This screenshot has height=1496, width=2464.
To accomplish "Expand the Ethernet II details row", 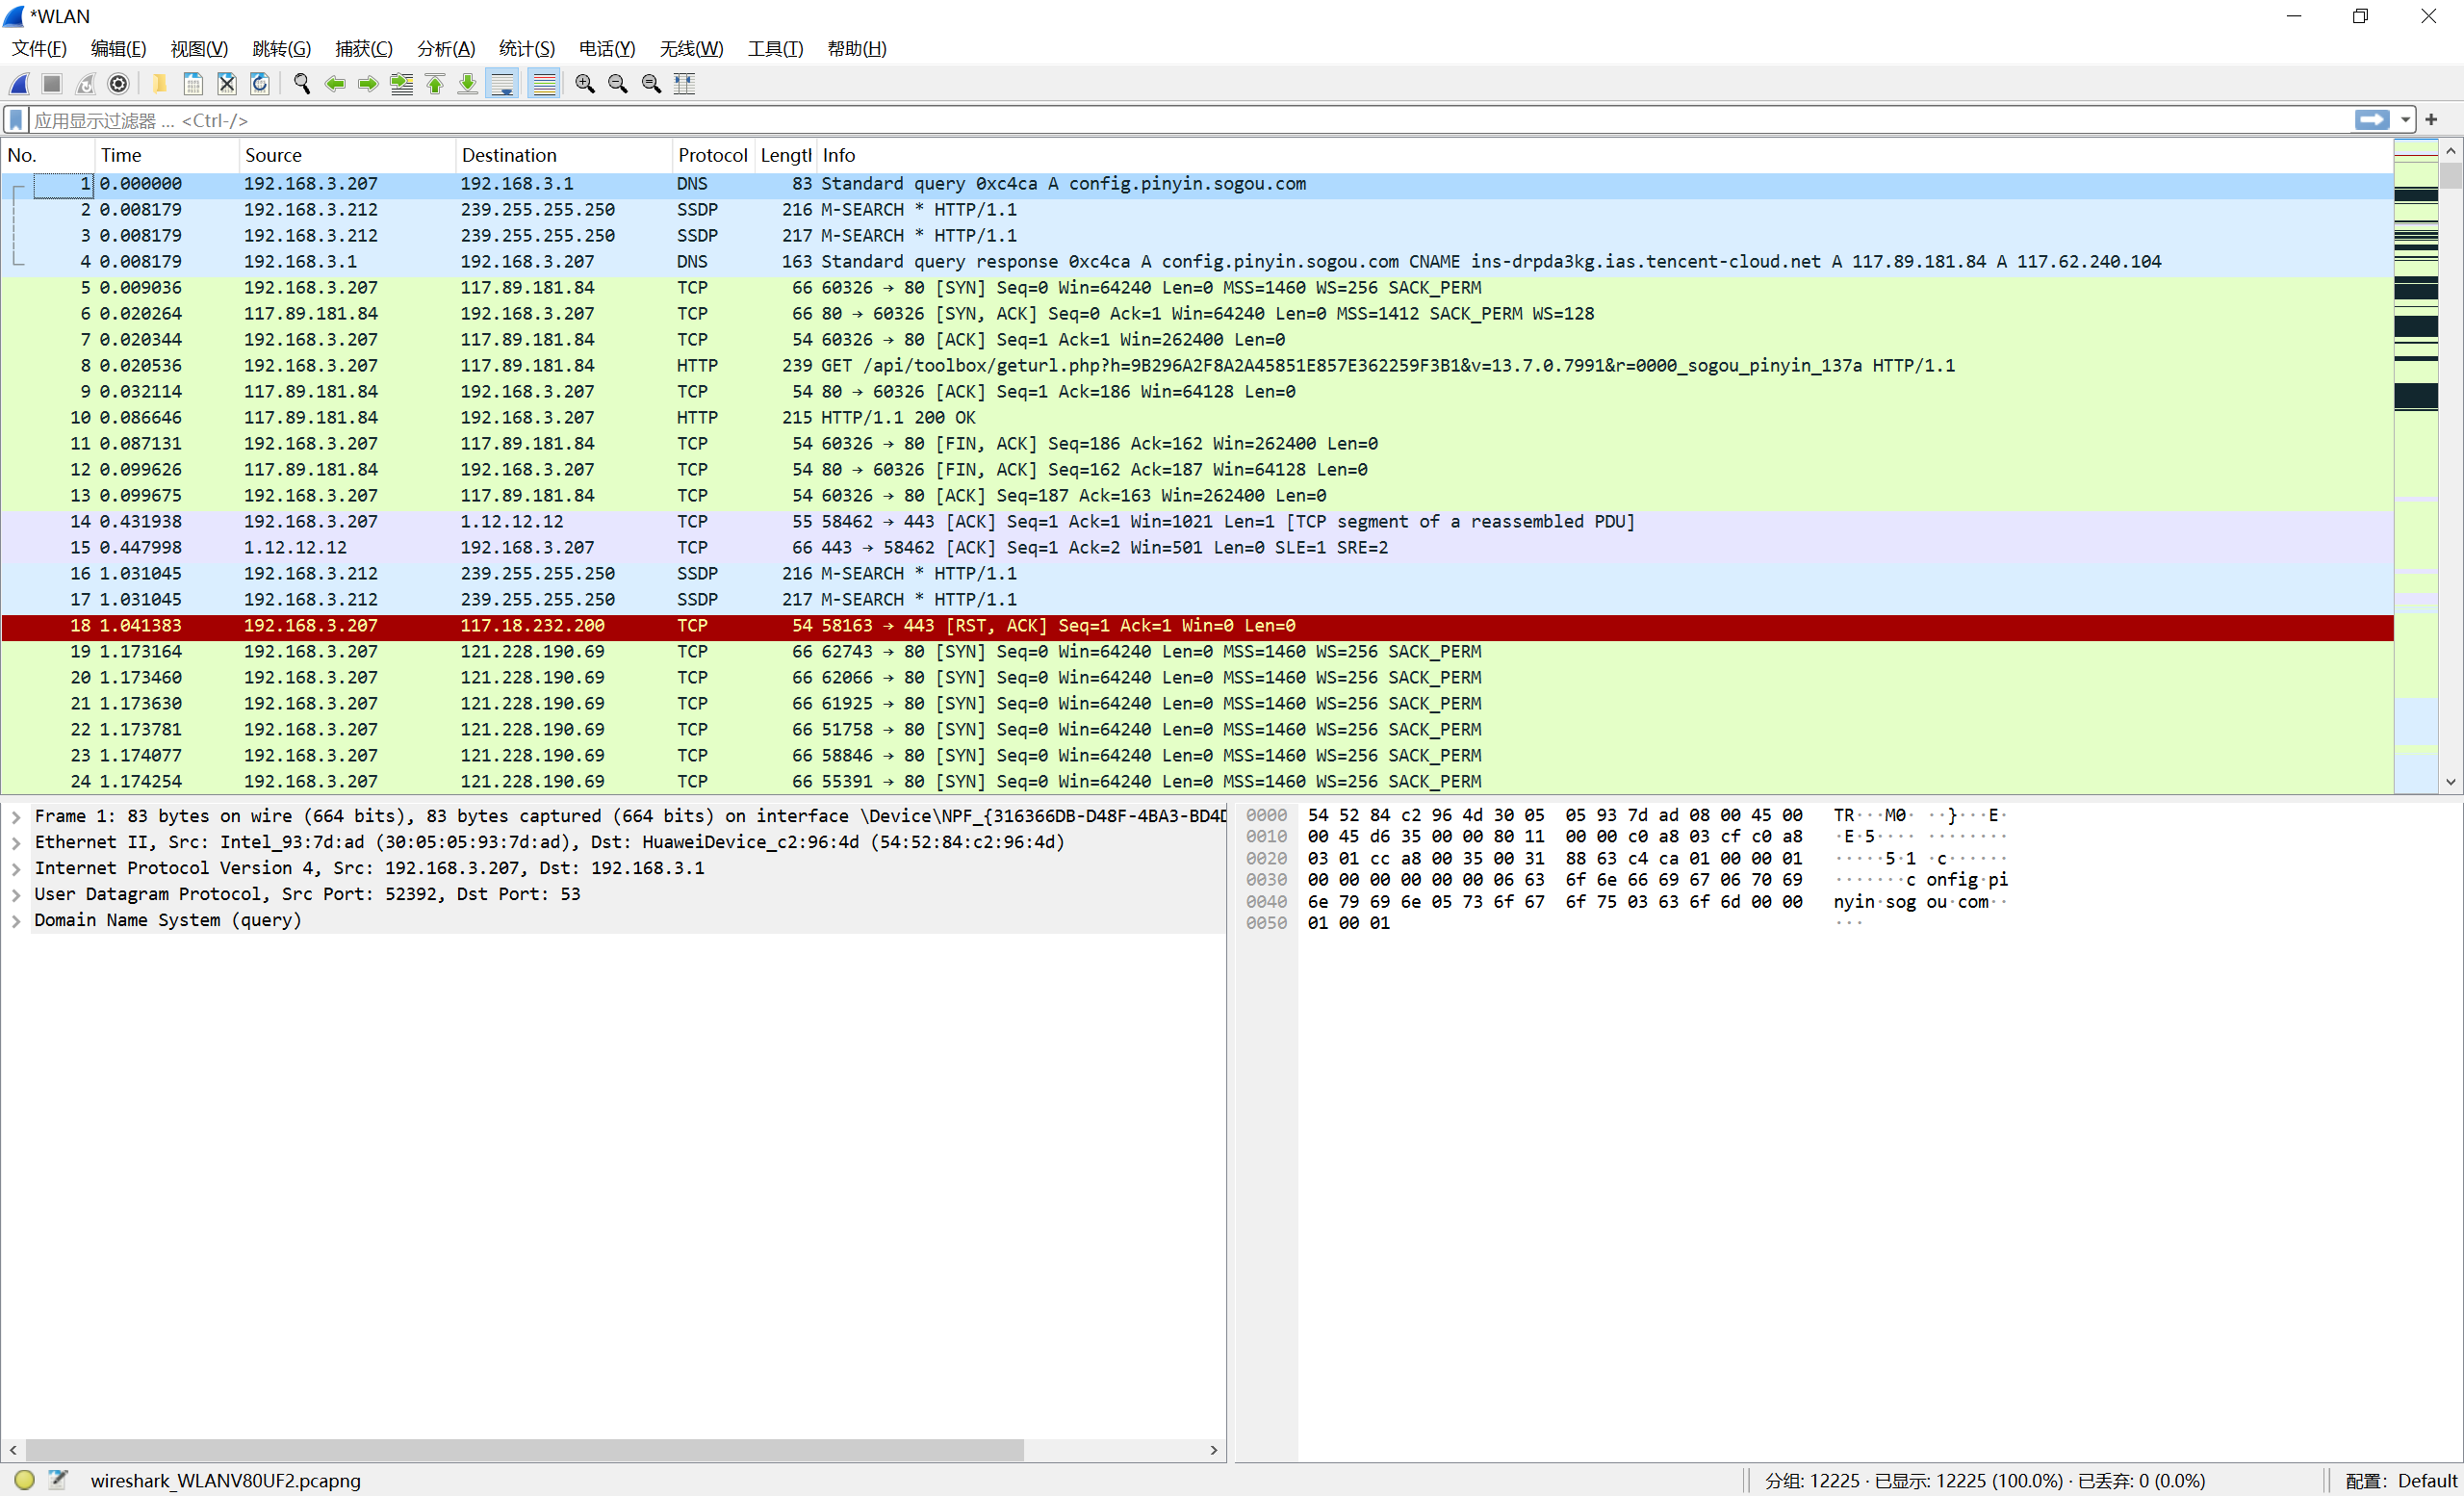I will [16, 842].
